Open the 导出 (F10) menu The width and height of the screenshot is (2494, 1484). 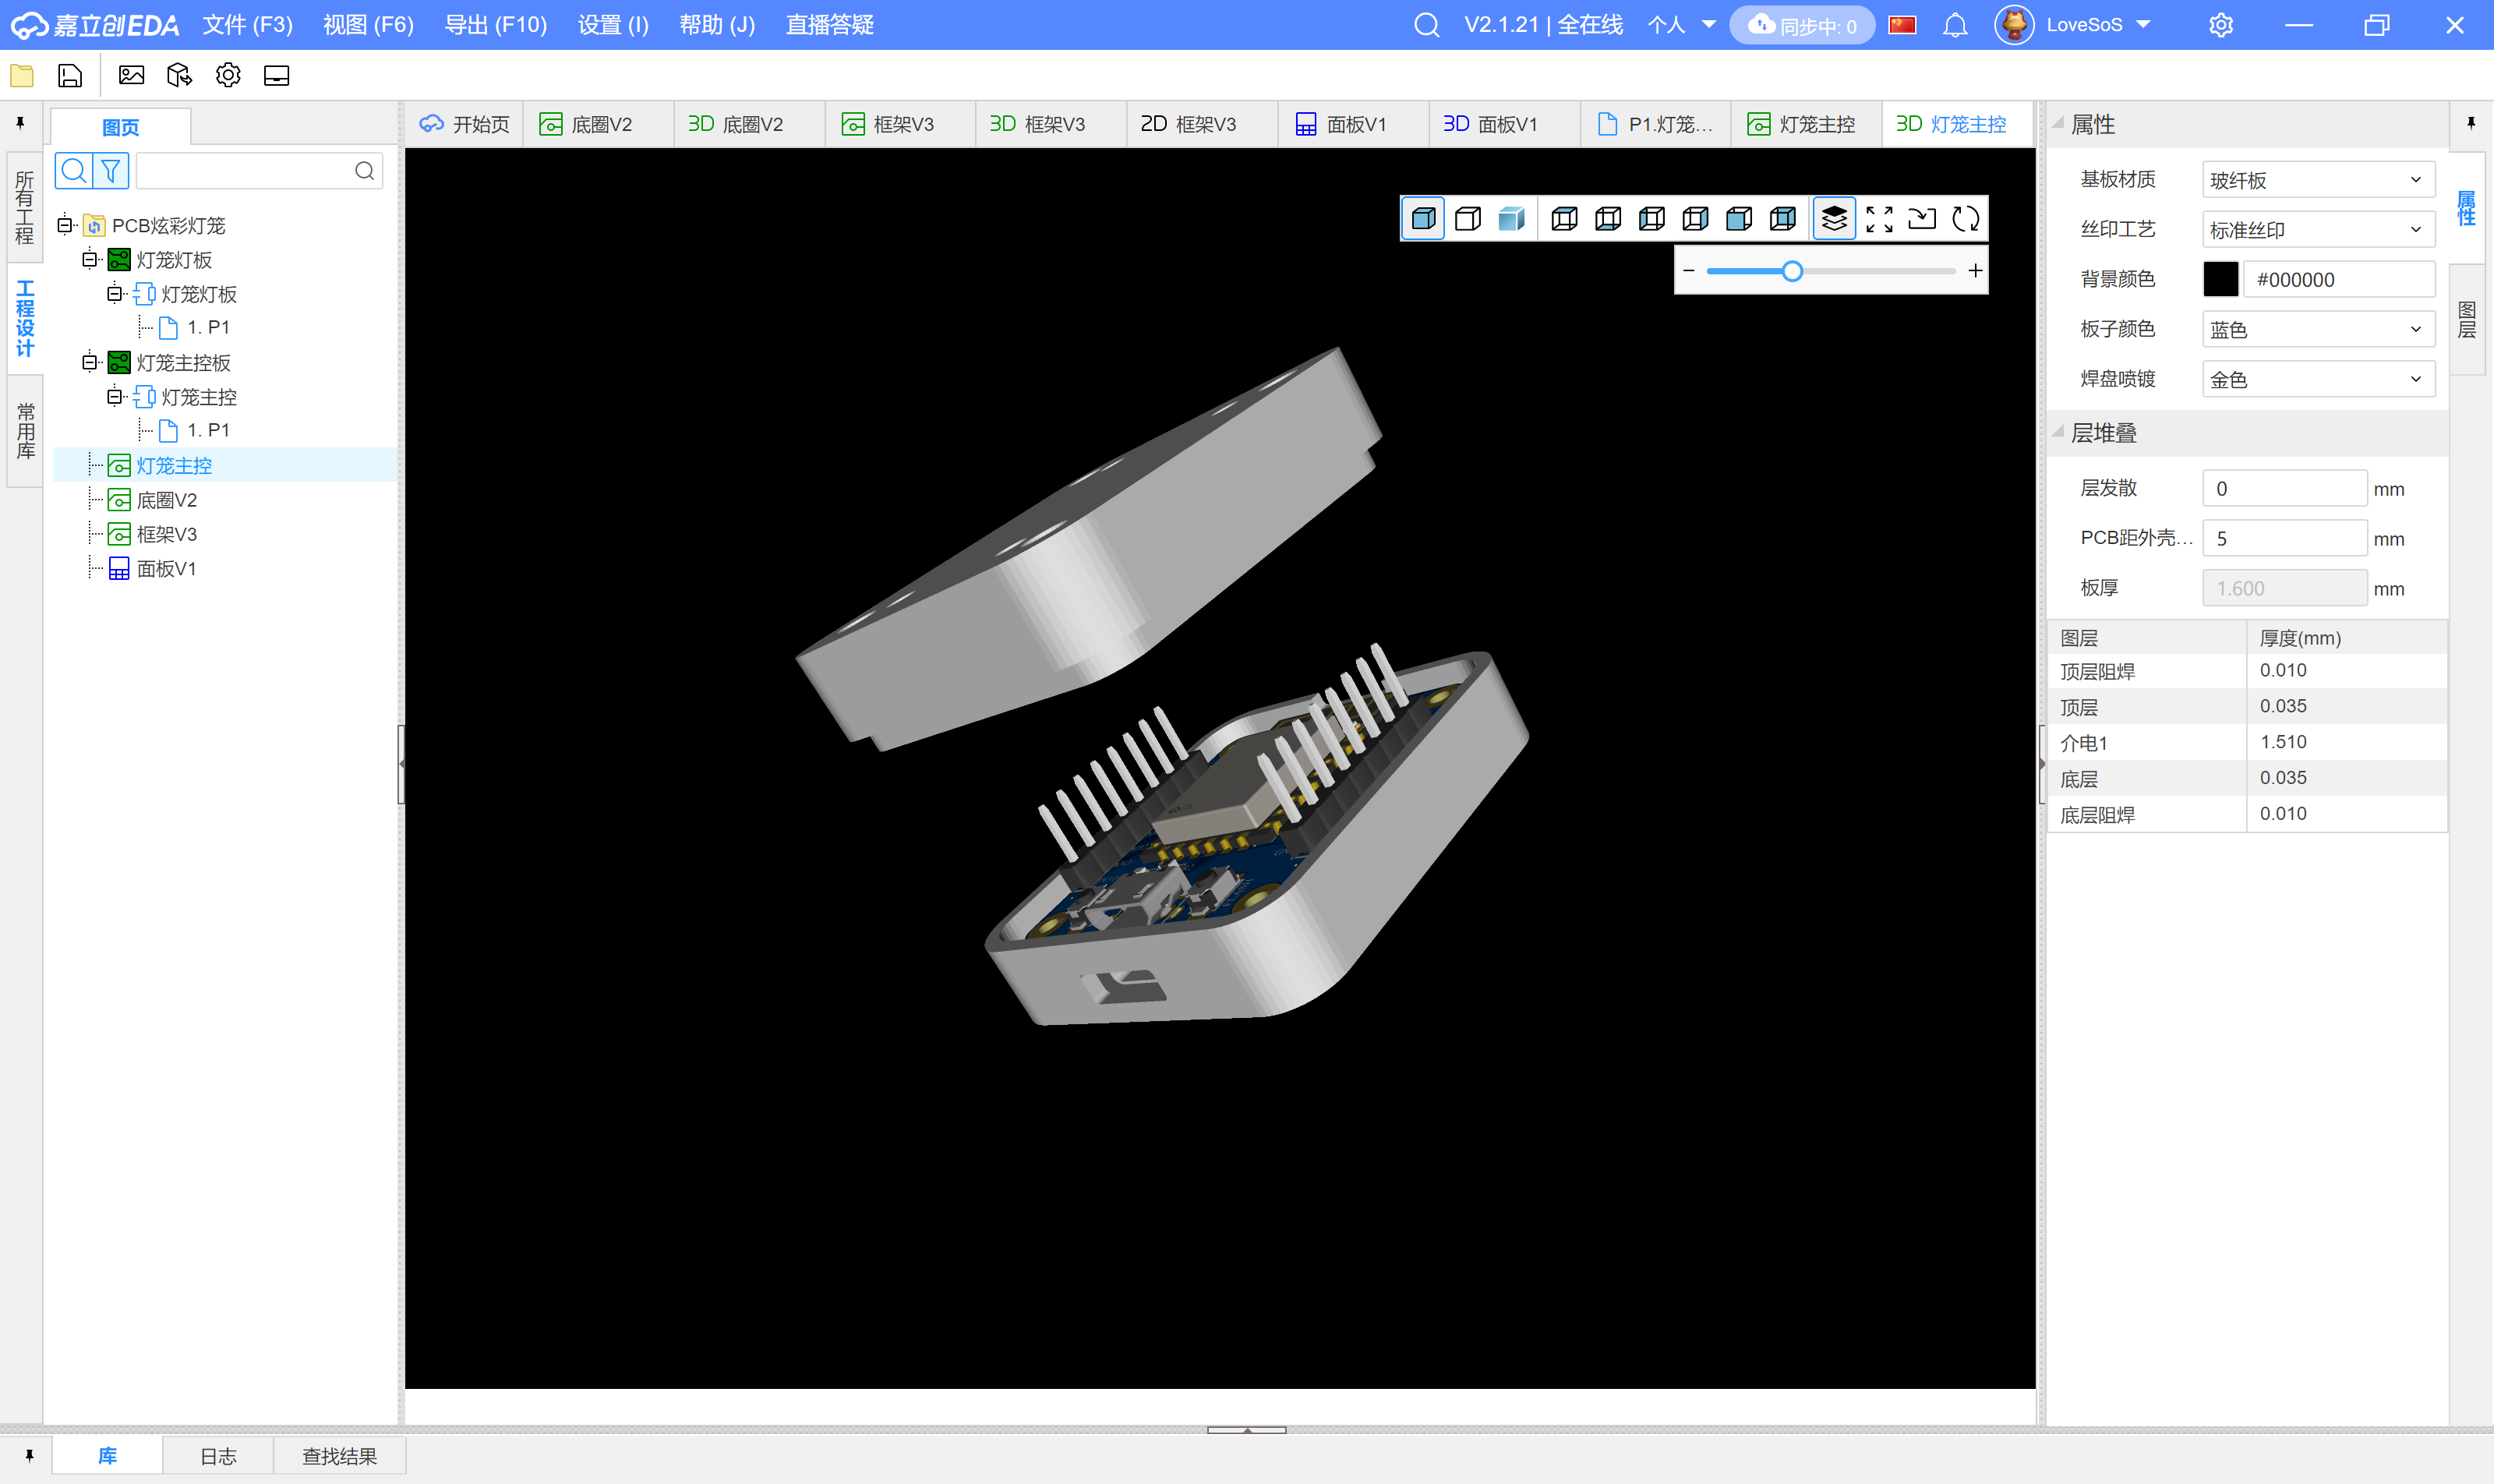coord(495,25)
